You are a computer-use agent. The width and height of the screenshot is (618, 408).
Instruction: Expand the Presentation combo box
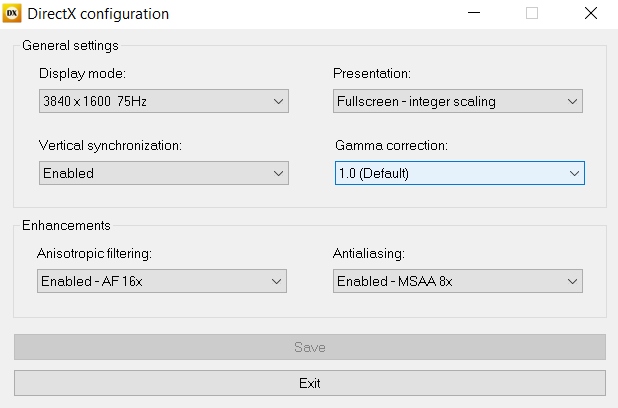pos(457,101)
